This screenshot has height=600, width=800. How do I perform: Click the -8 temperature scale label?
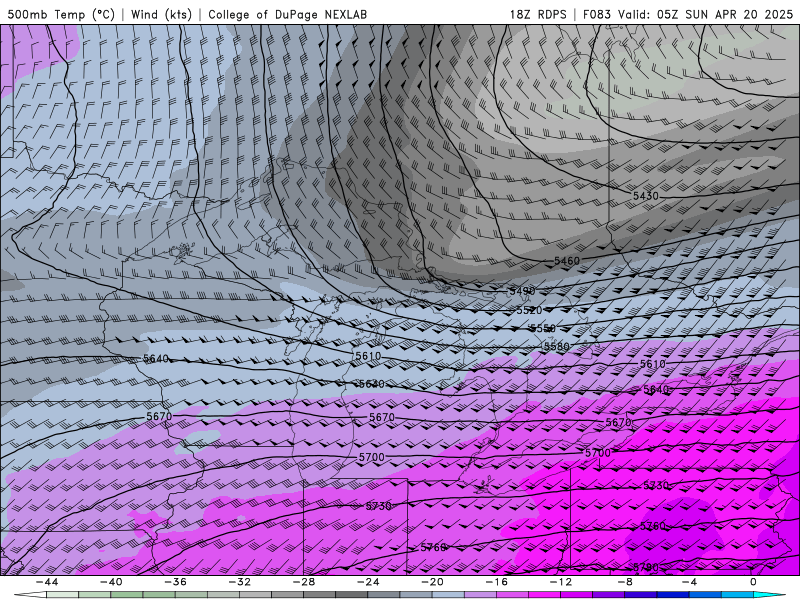coord(625,582)
